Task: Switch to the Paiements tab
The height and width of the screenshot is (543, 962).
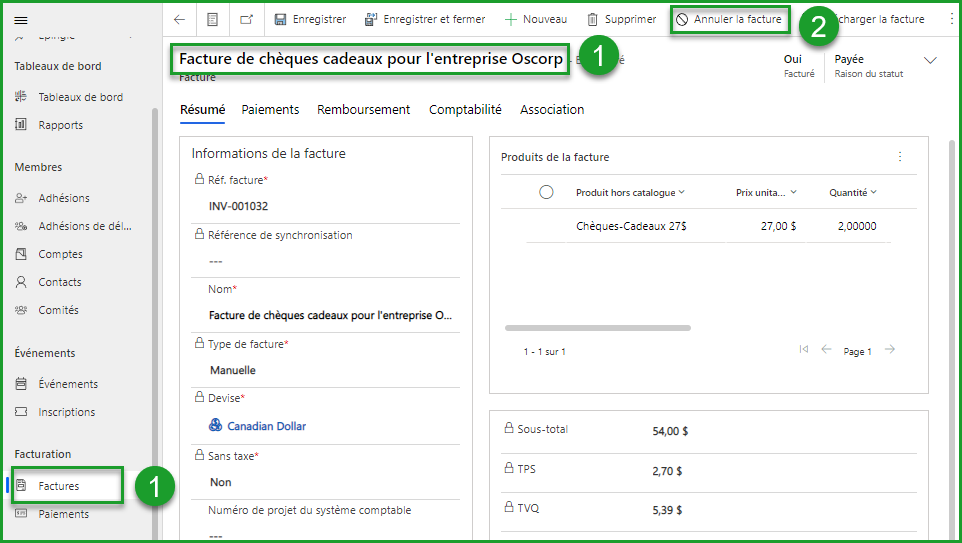Action: 270,109
